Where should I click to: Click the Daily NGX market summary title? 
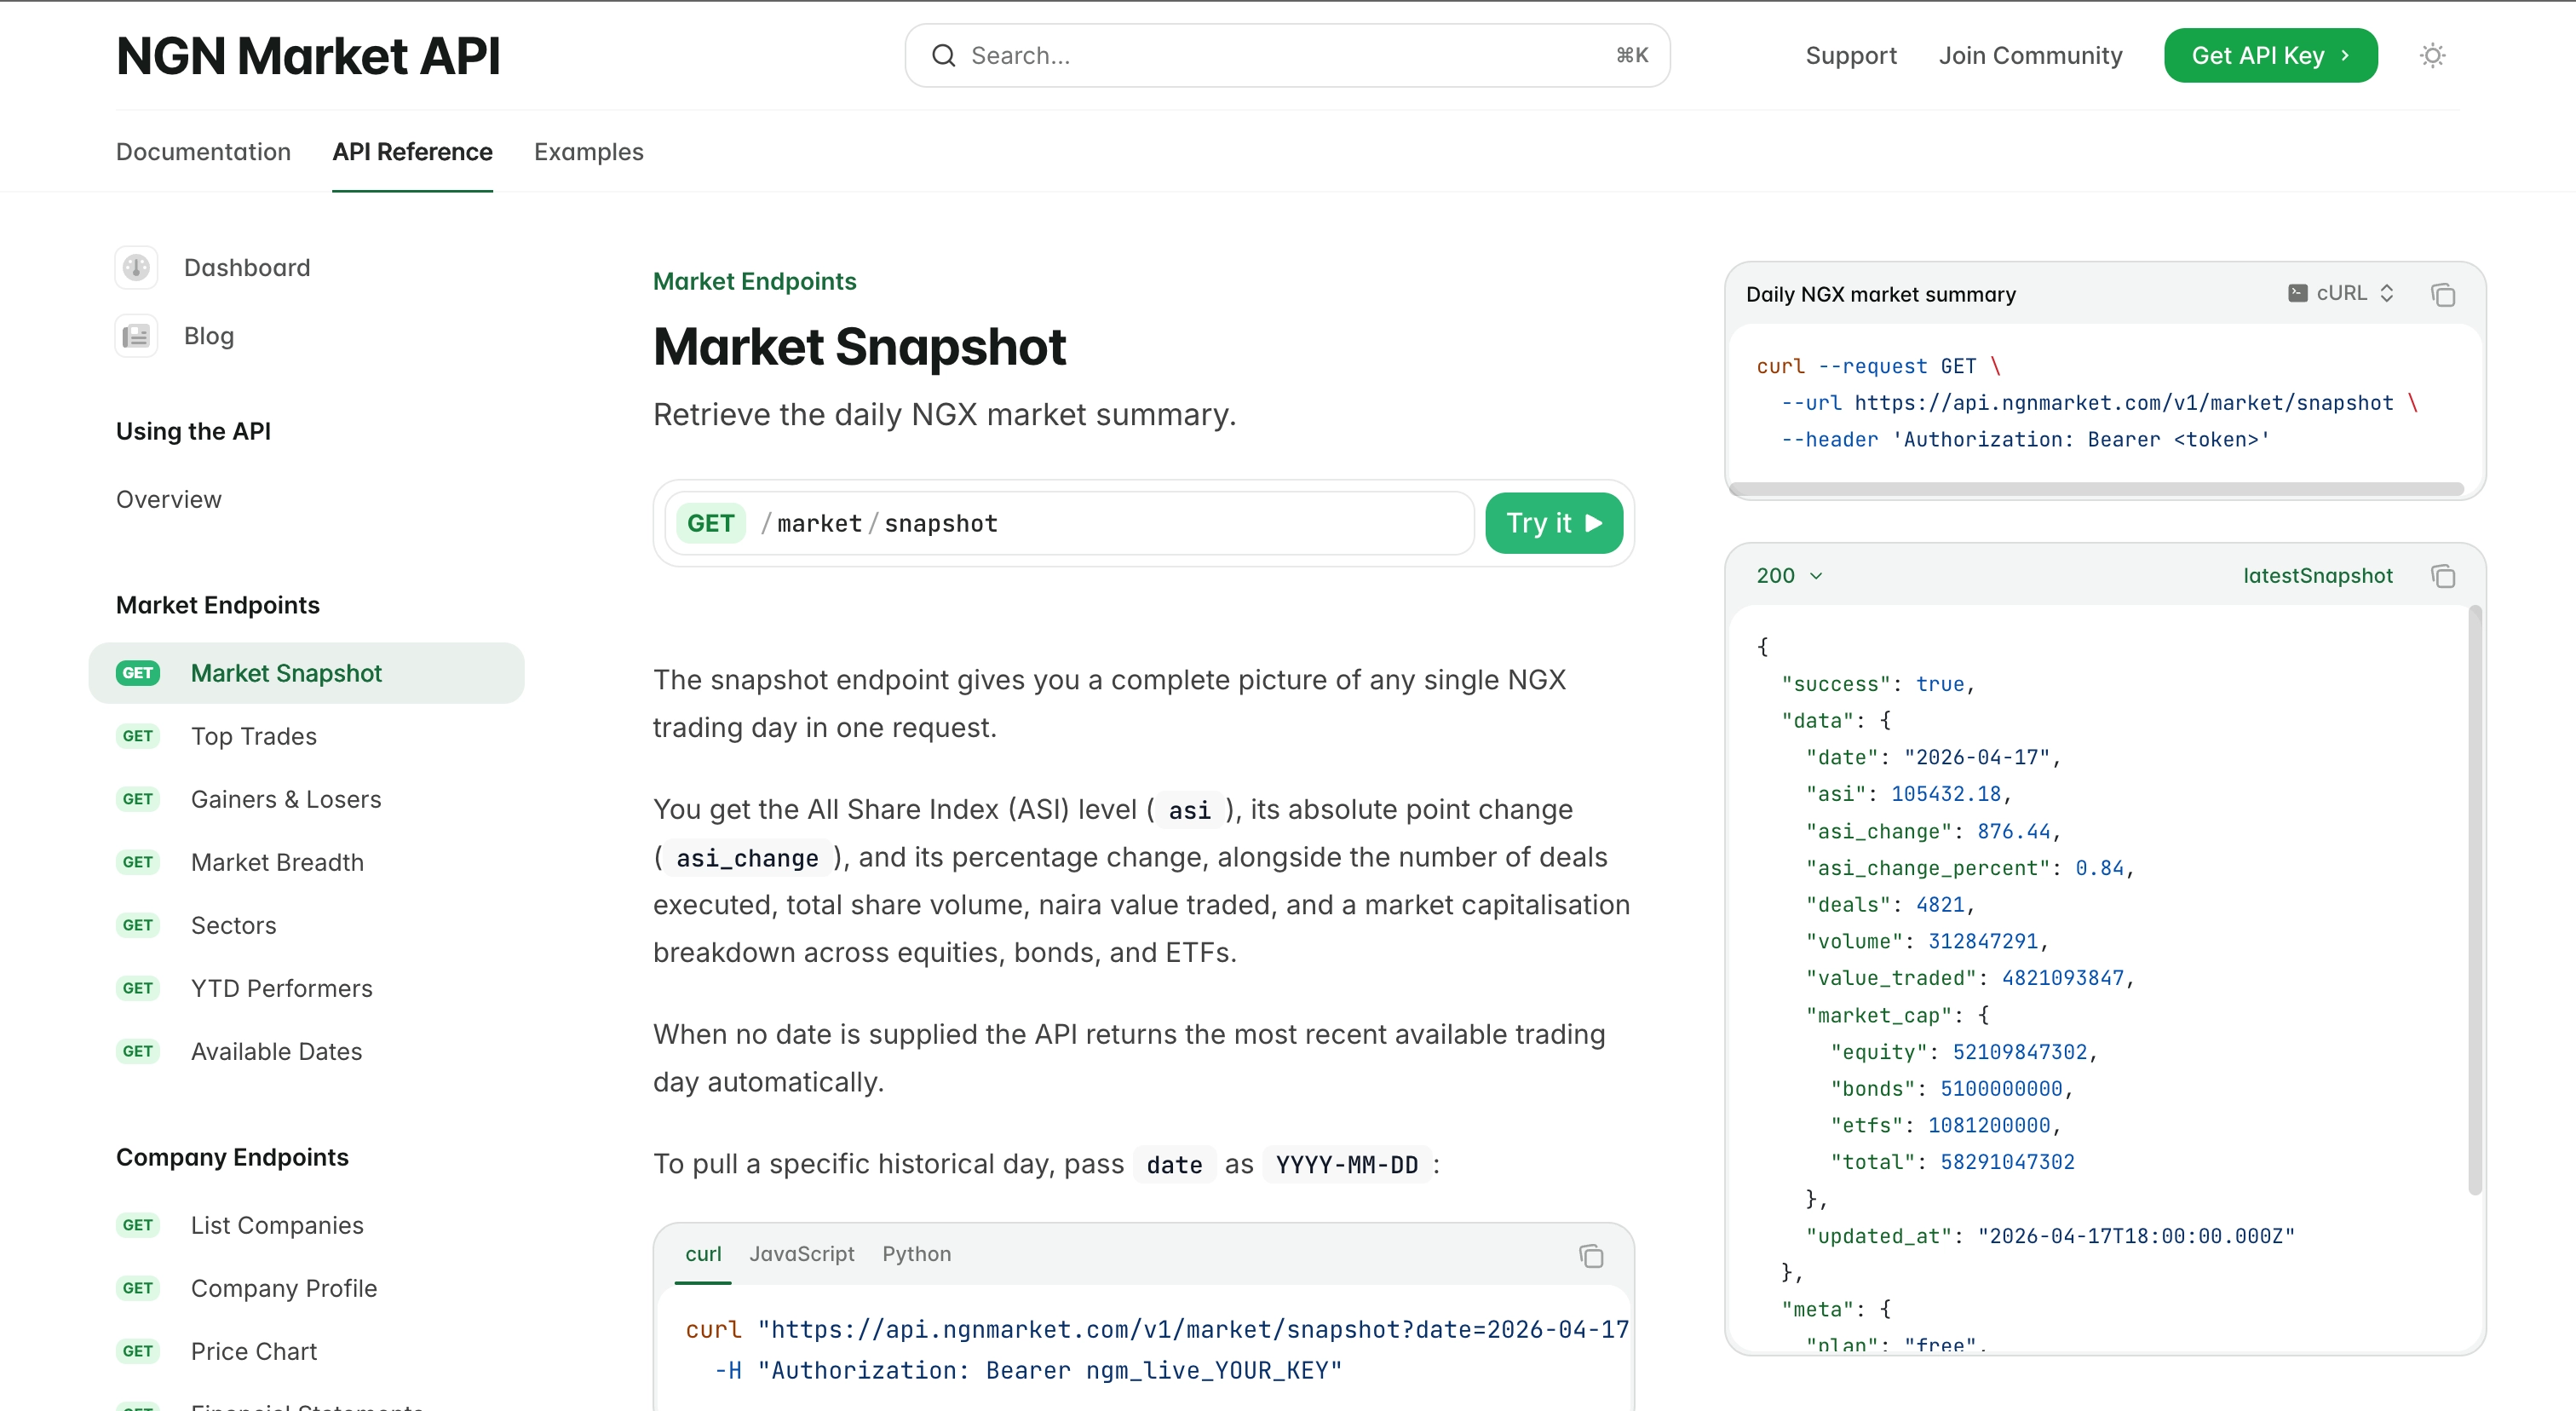click(x=1880, y=294)
